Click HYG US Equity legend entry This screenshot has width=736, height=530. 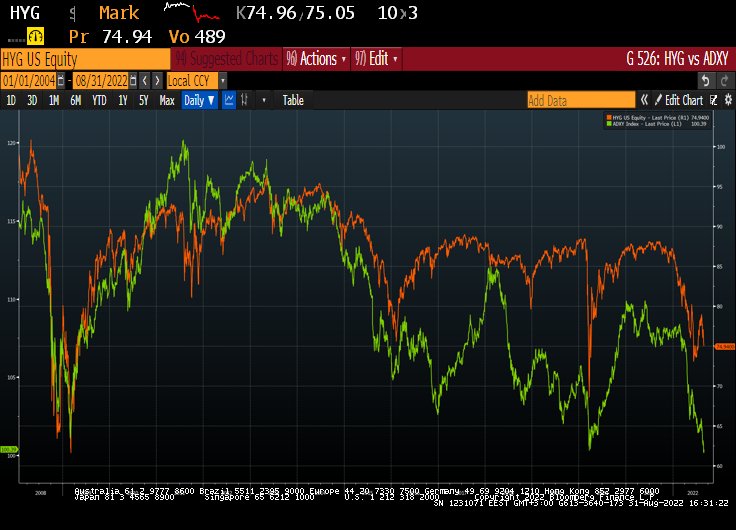point(658,118)
